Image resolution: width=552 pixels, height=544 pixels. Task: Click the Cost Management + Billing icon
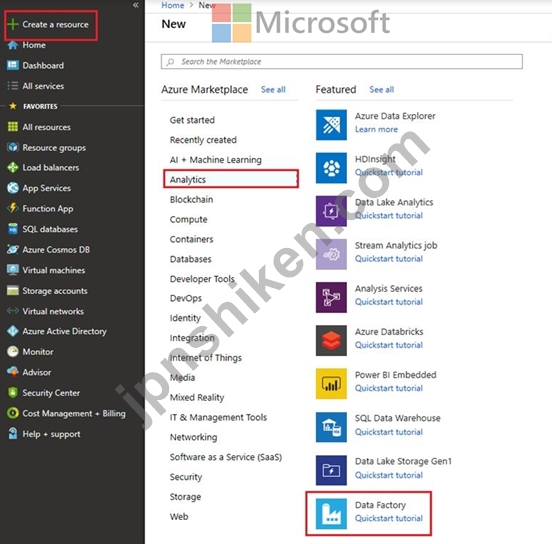pyautogui.click(x=13, y=413)
